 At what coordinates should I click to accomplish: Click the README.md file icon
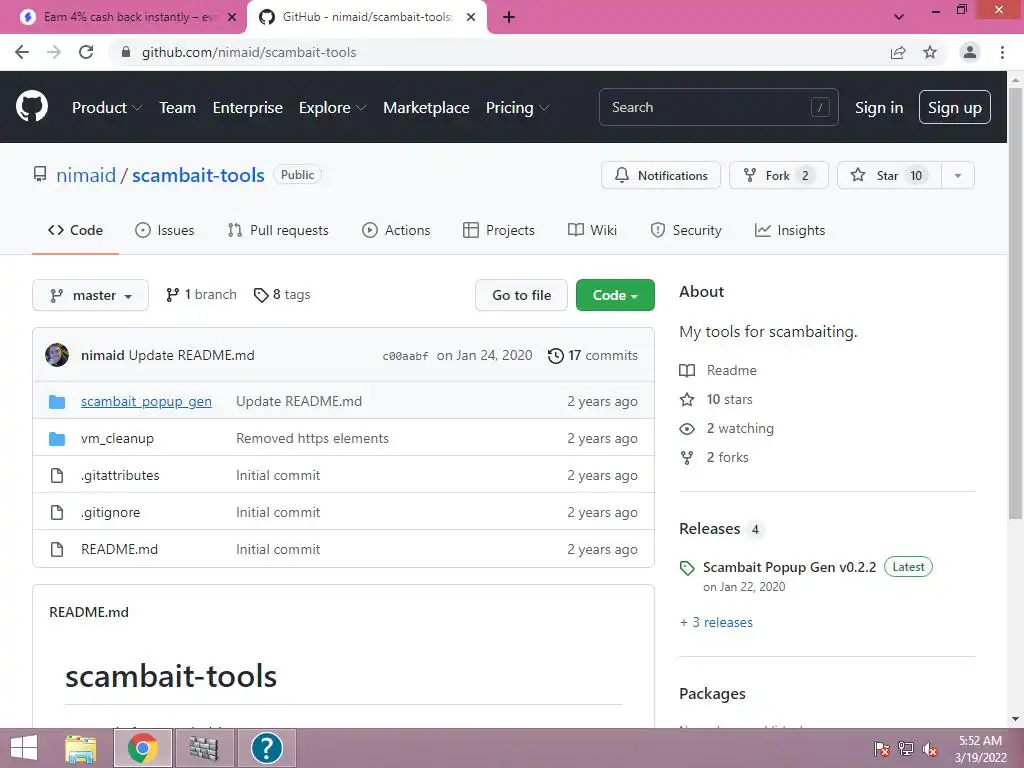[x=57, y=549]
